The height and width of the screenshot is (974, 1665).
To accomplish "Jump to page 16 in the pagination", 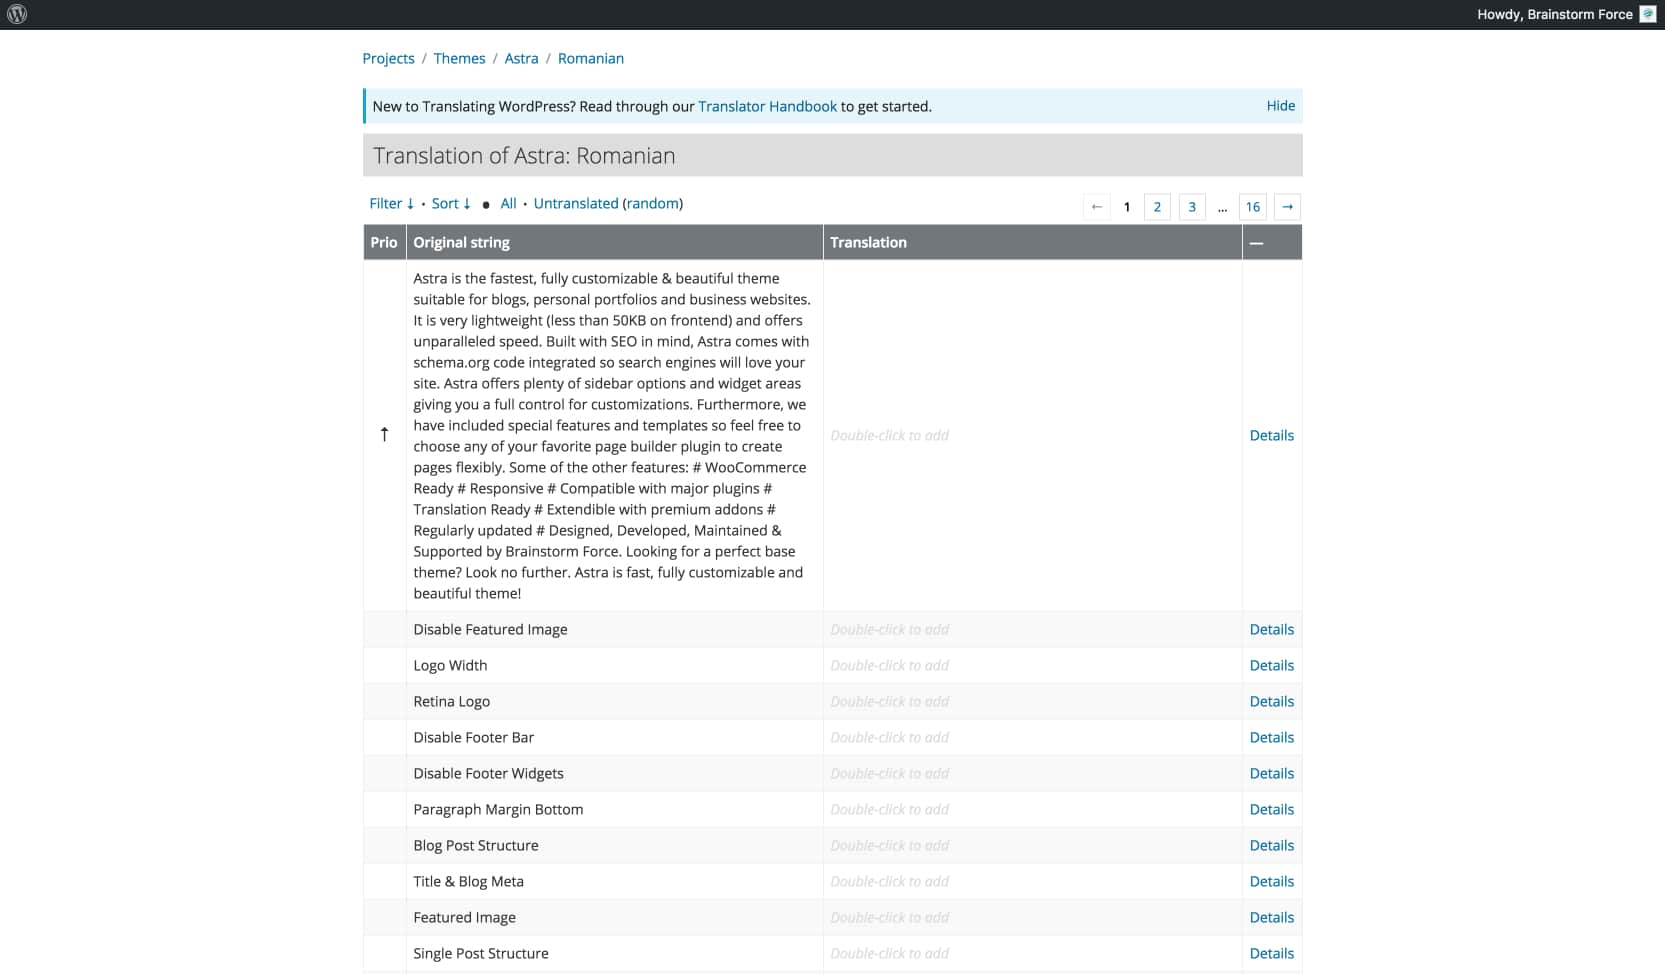I will coord(1253,207).
